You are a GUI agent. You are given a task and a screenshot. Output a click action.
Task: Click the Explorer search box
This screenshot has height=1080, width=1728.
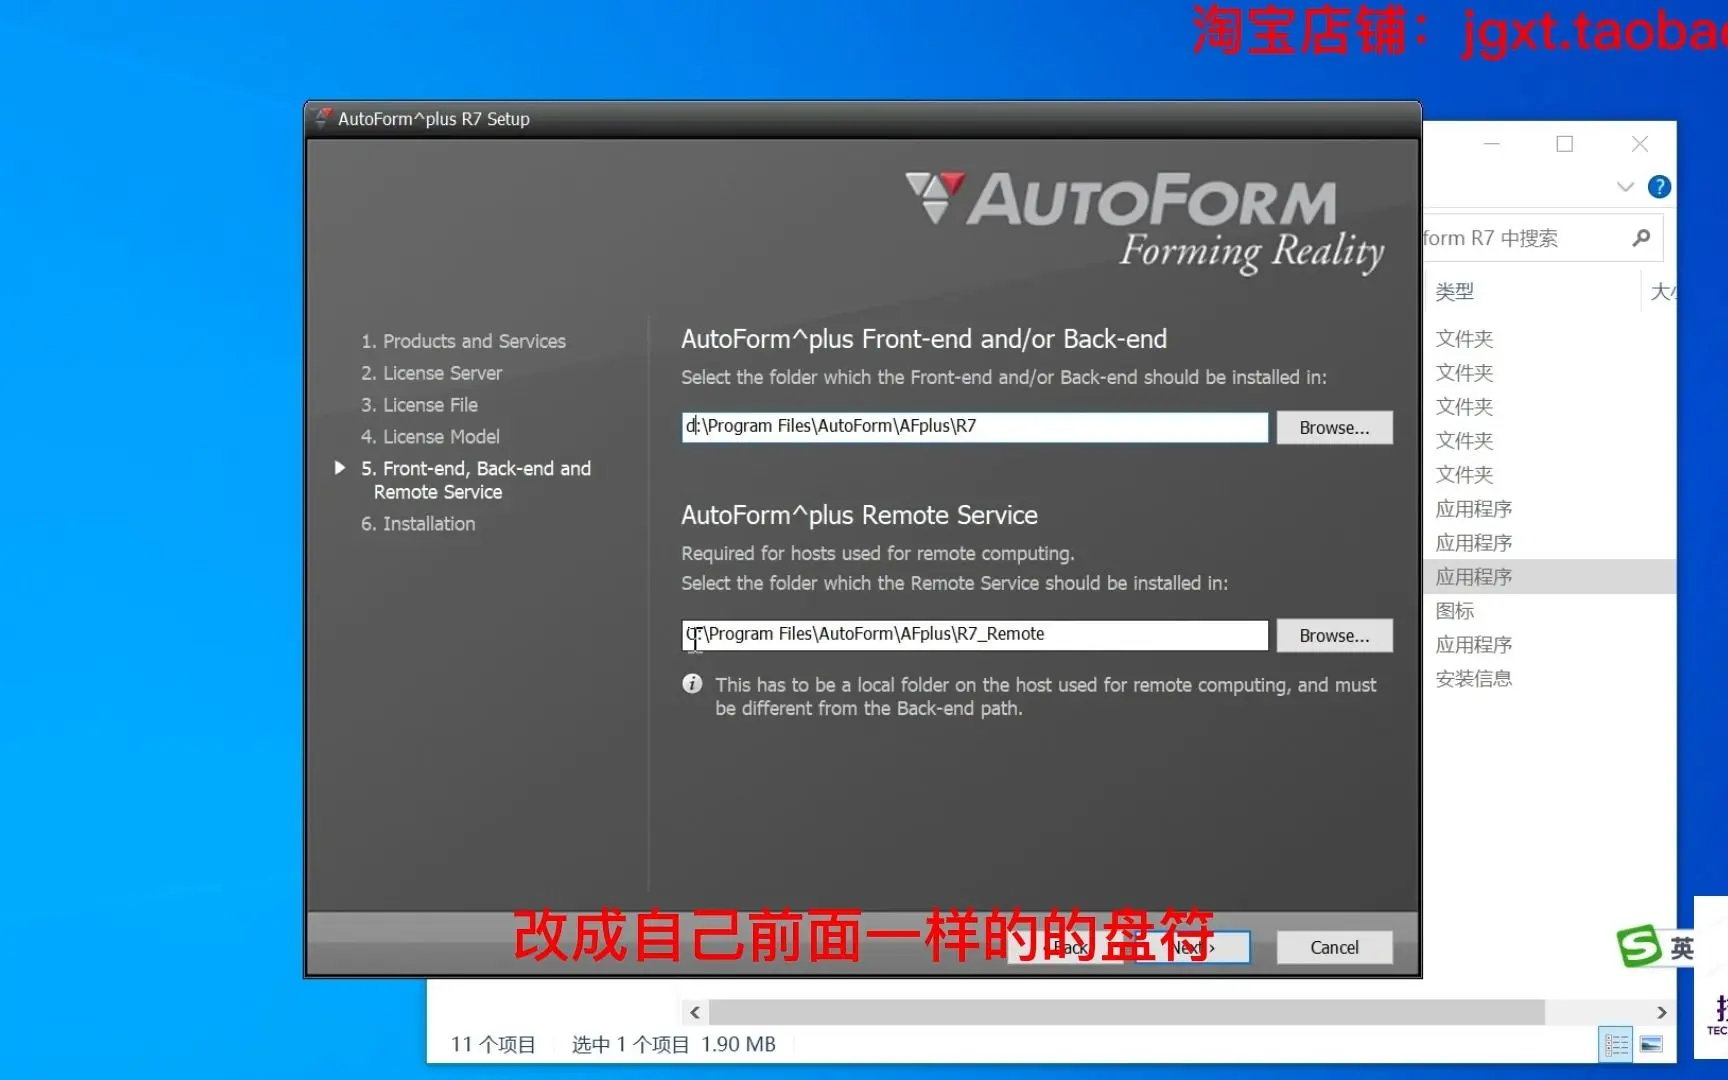[x=1541, y=238]
